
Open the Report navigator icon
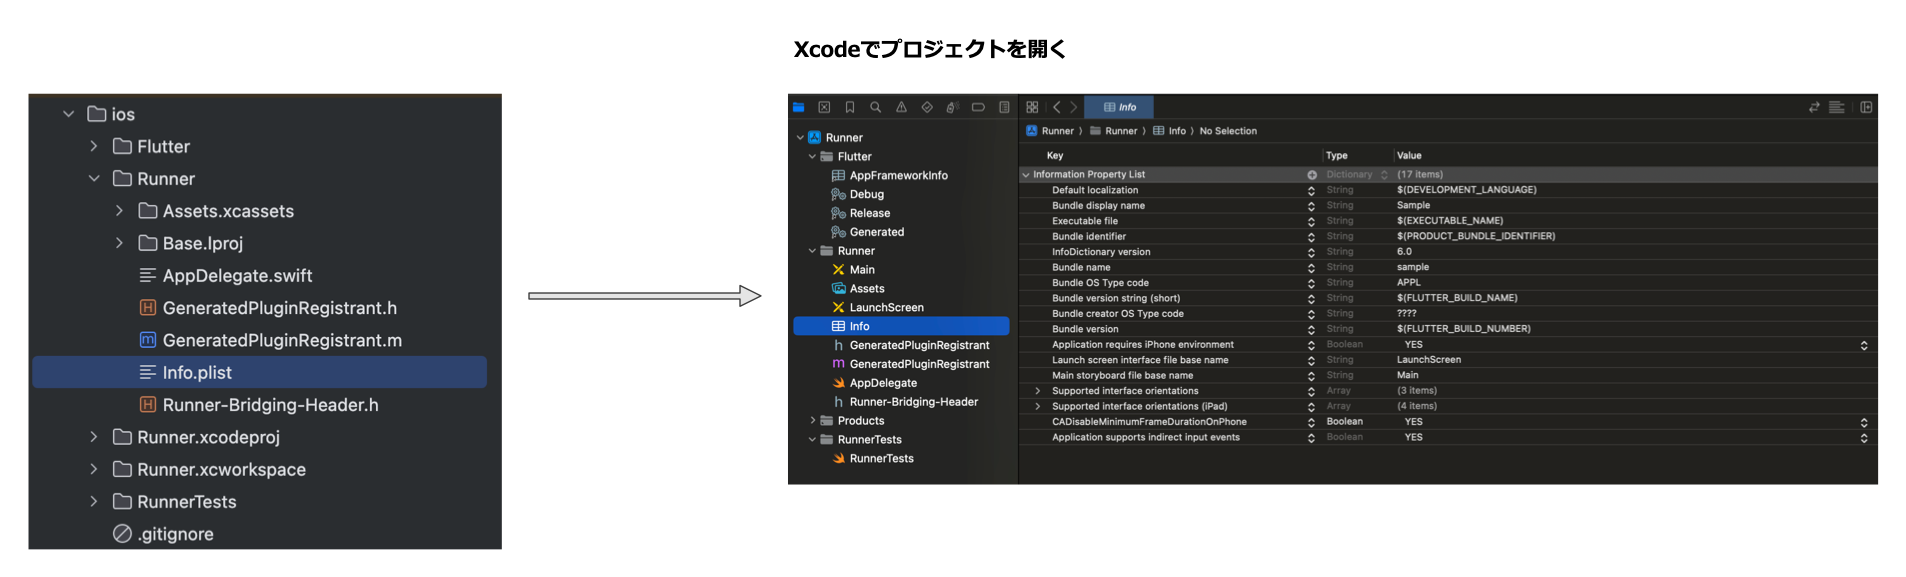pos(1004,107)
